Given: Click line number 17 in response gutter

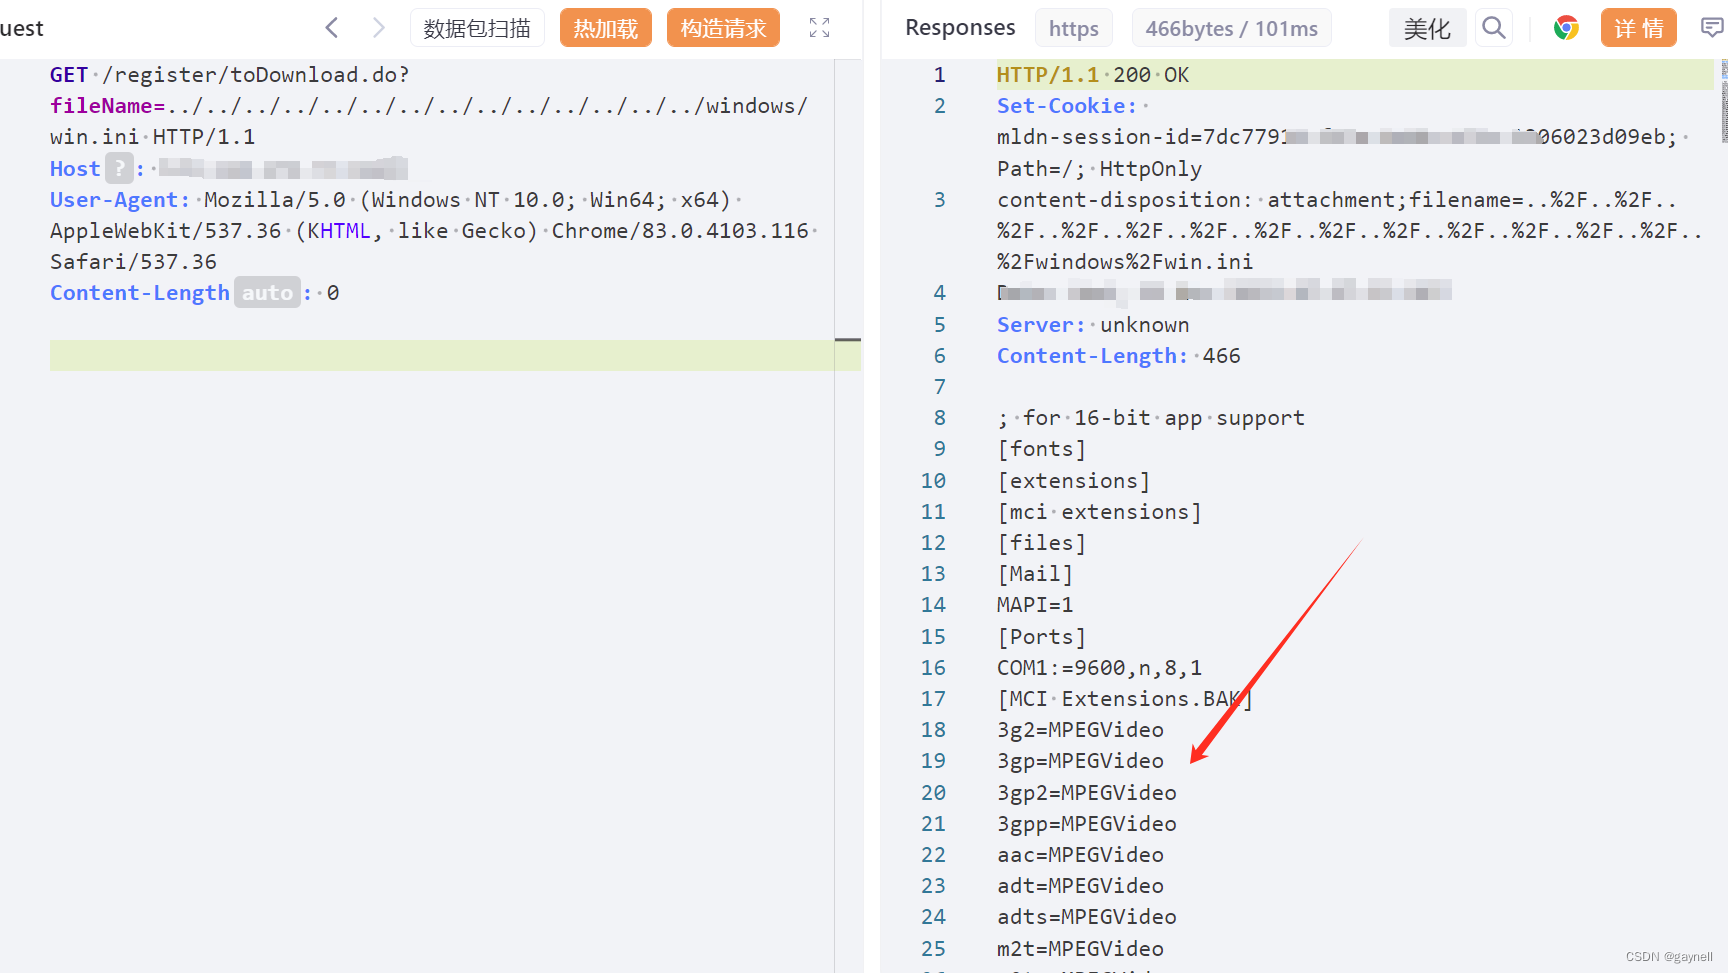Looking at the screenshot, I should pos(933,699).
